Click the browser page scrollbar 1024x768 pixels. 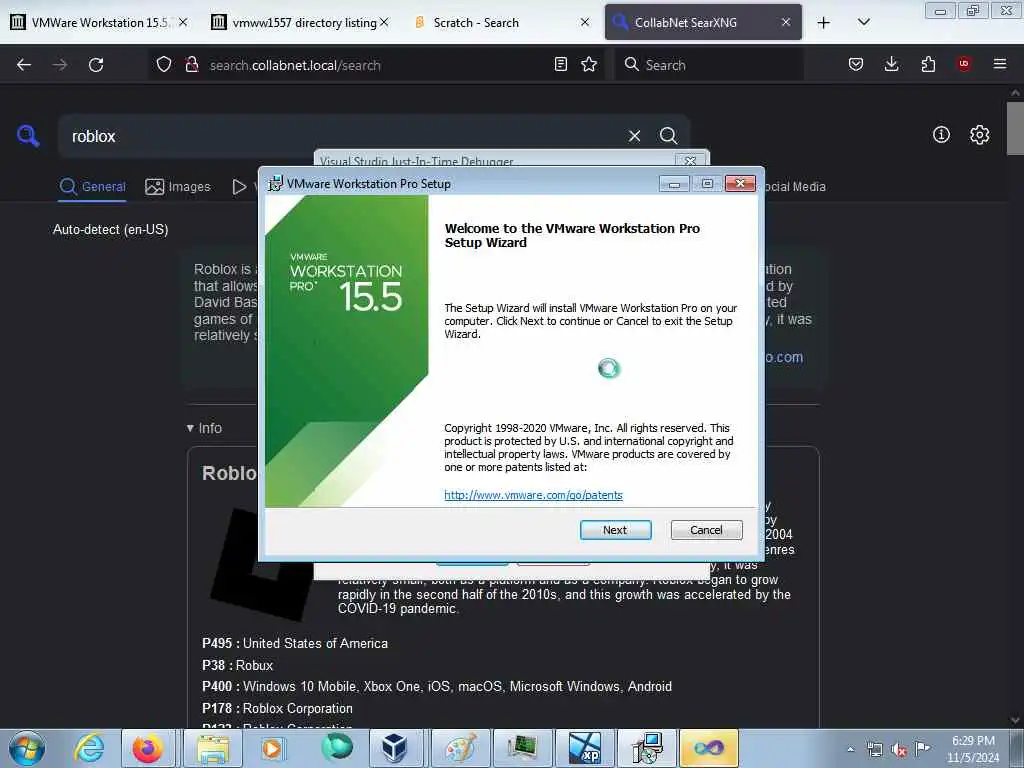(1015, 128)
